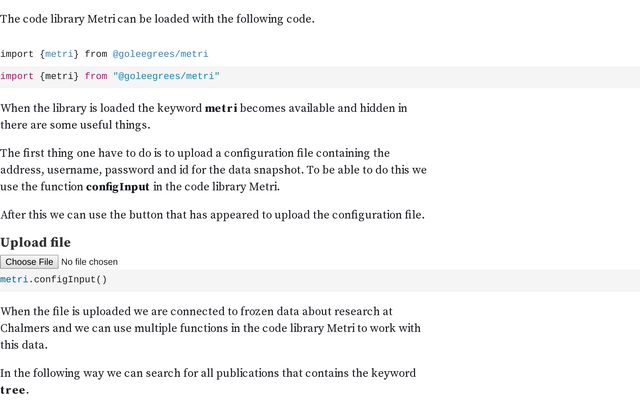Click the 'from' keyword in code cell

(x=96, y=76)
